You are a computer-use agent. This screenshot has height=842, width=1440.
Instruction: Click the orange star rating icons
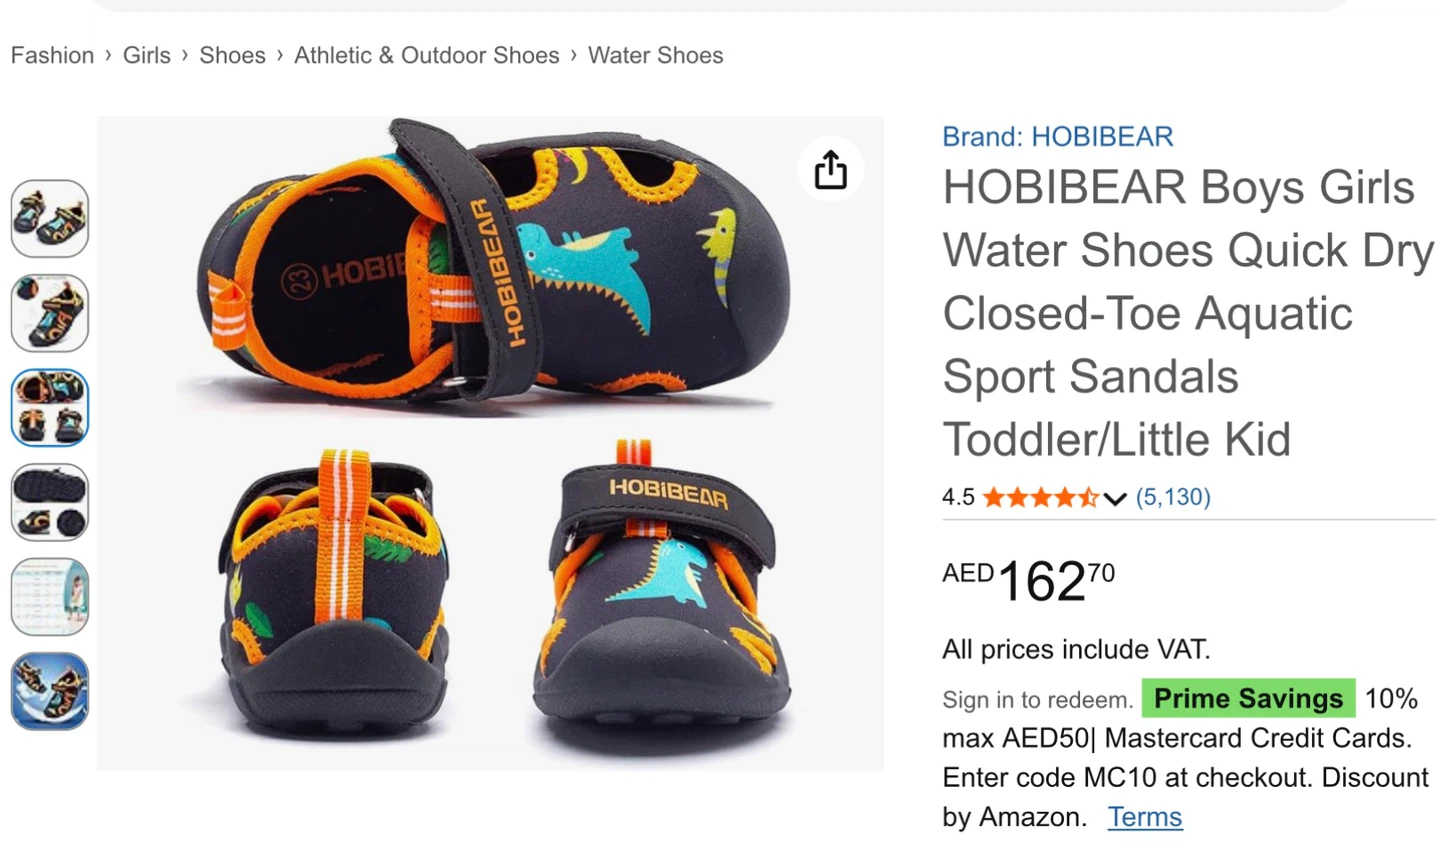click(1041, 497)
